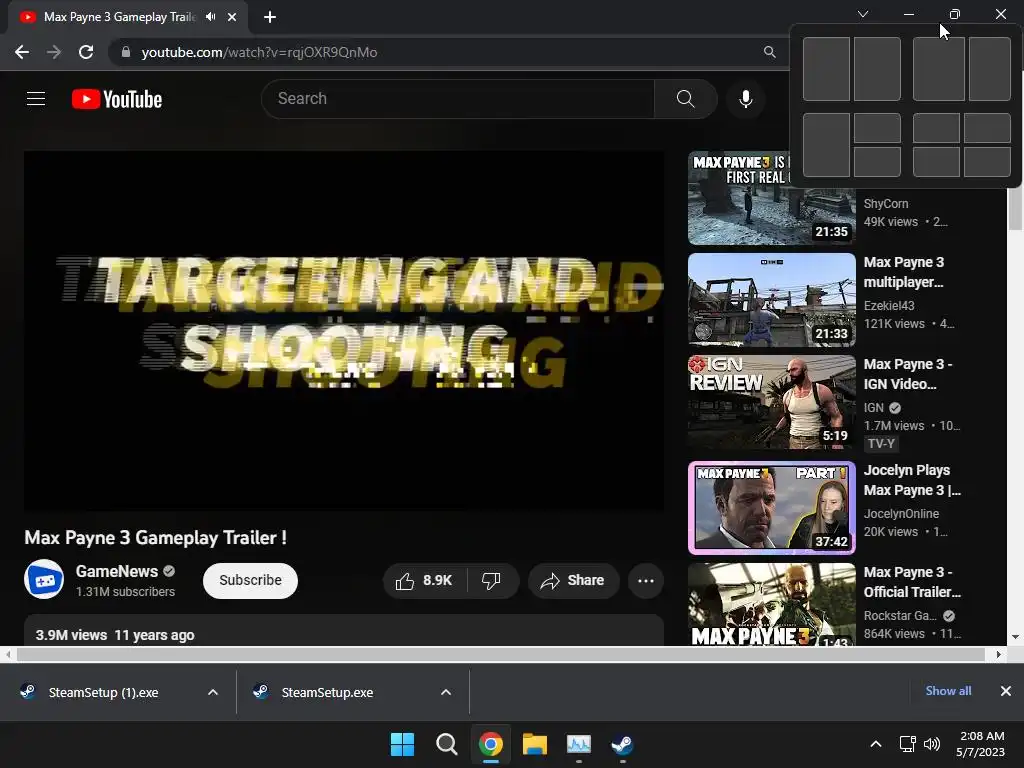This screenshot has width=1024, height=768.
Task: Open 'Jocelyn Plays Max Payne 3' title
Action: pos(912,480)
